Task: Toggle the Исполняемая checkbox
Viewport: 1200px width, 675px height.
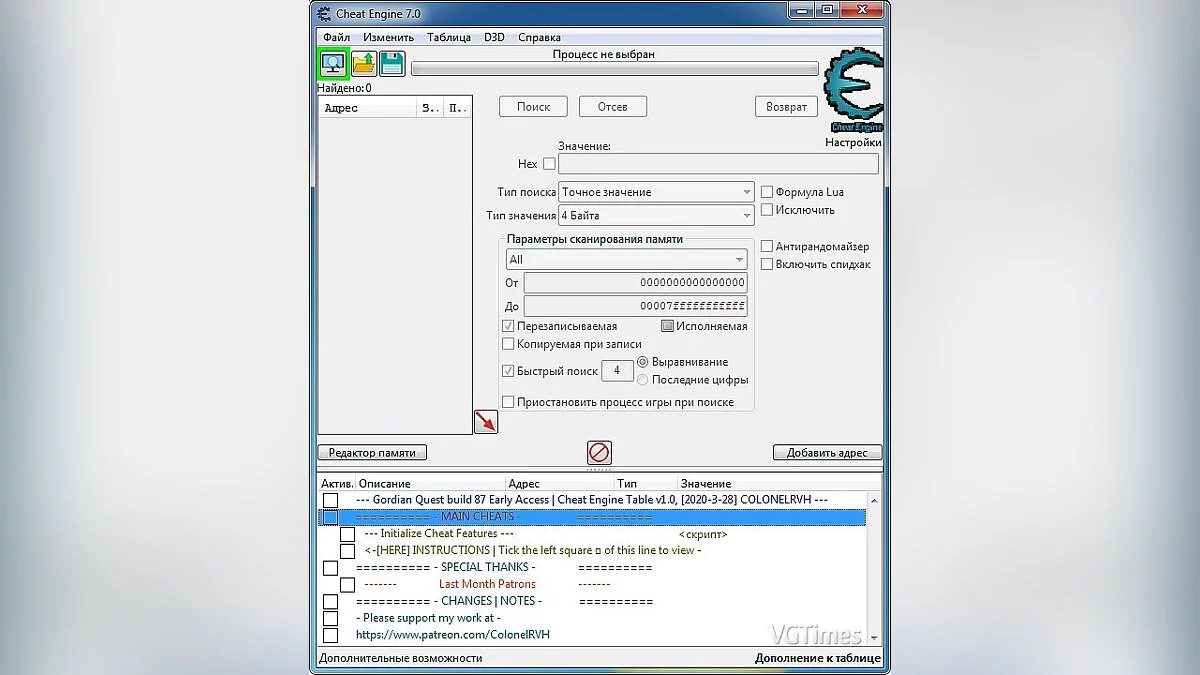Action: 667,326
